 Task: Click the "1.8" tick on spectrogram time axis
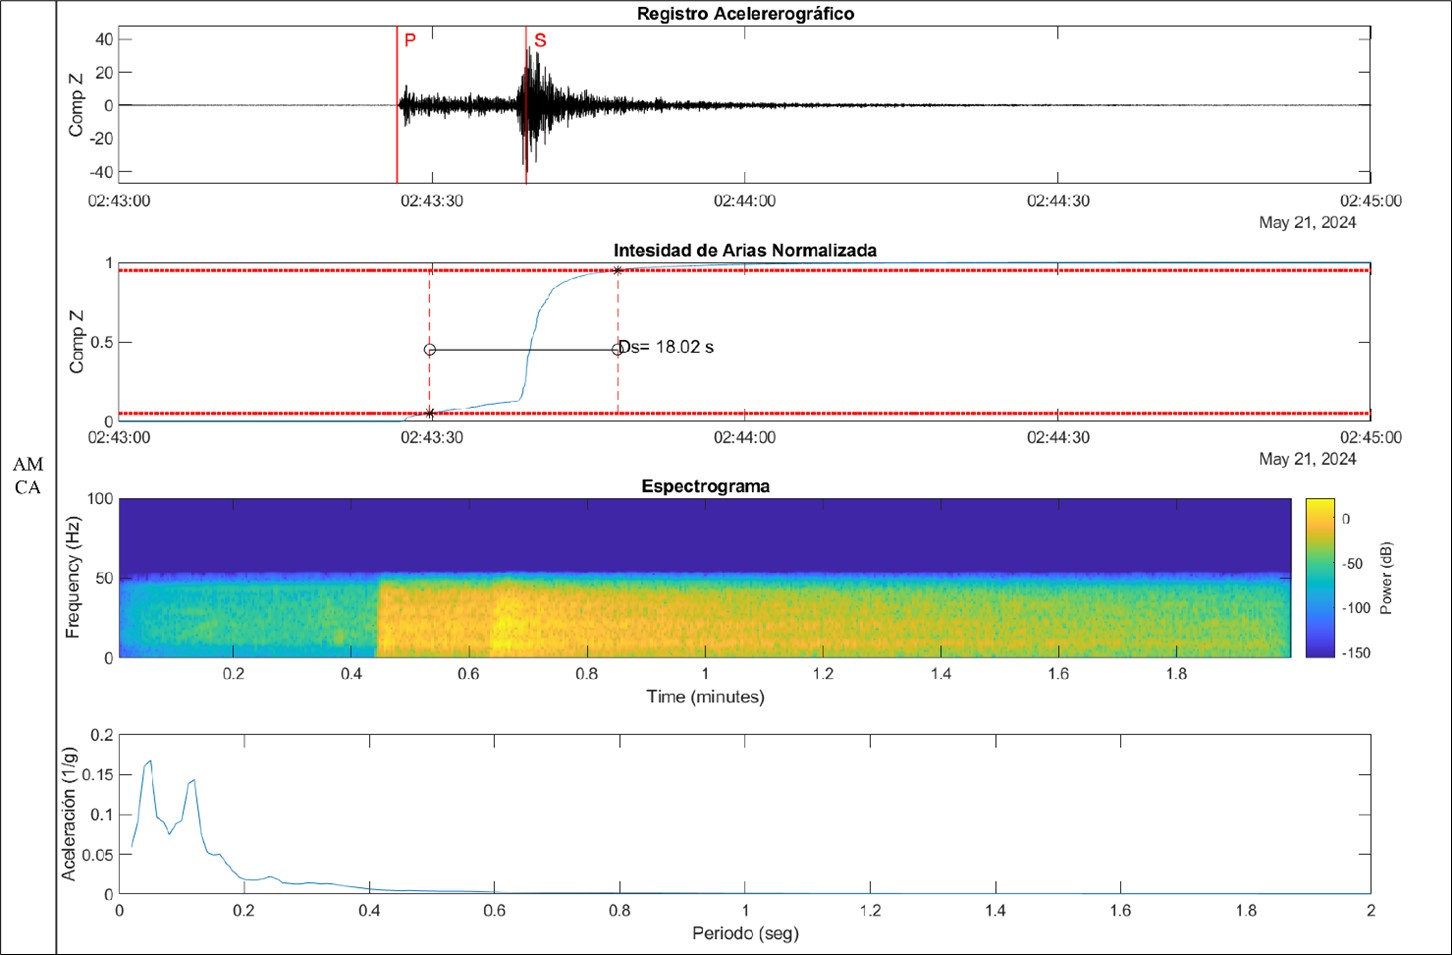point(1177,674)
